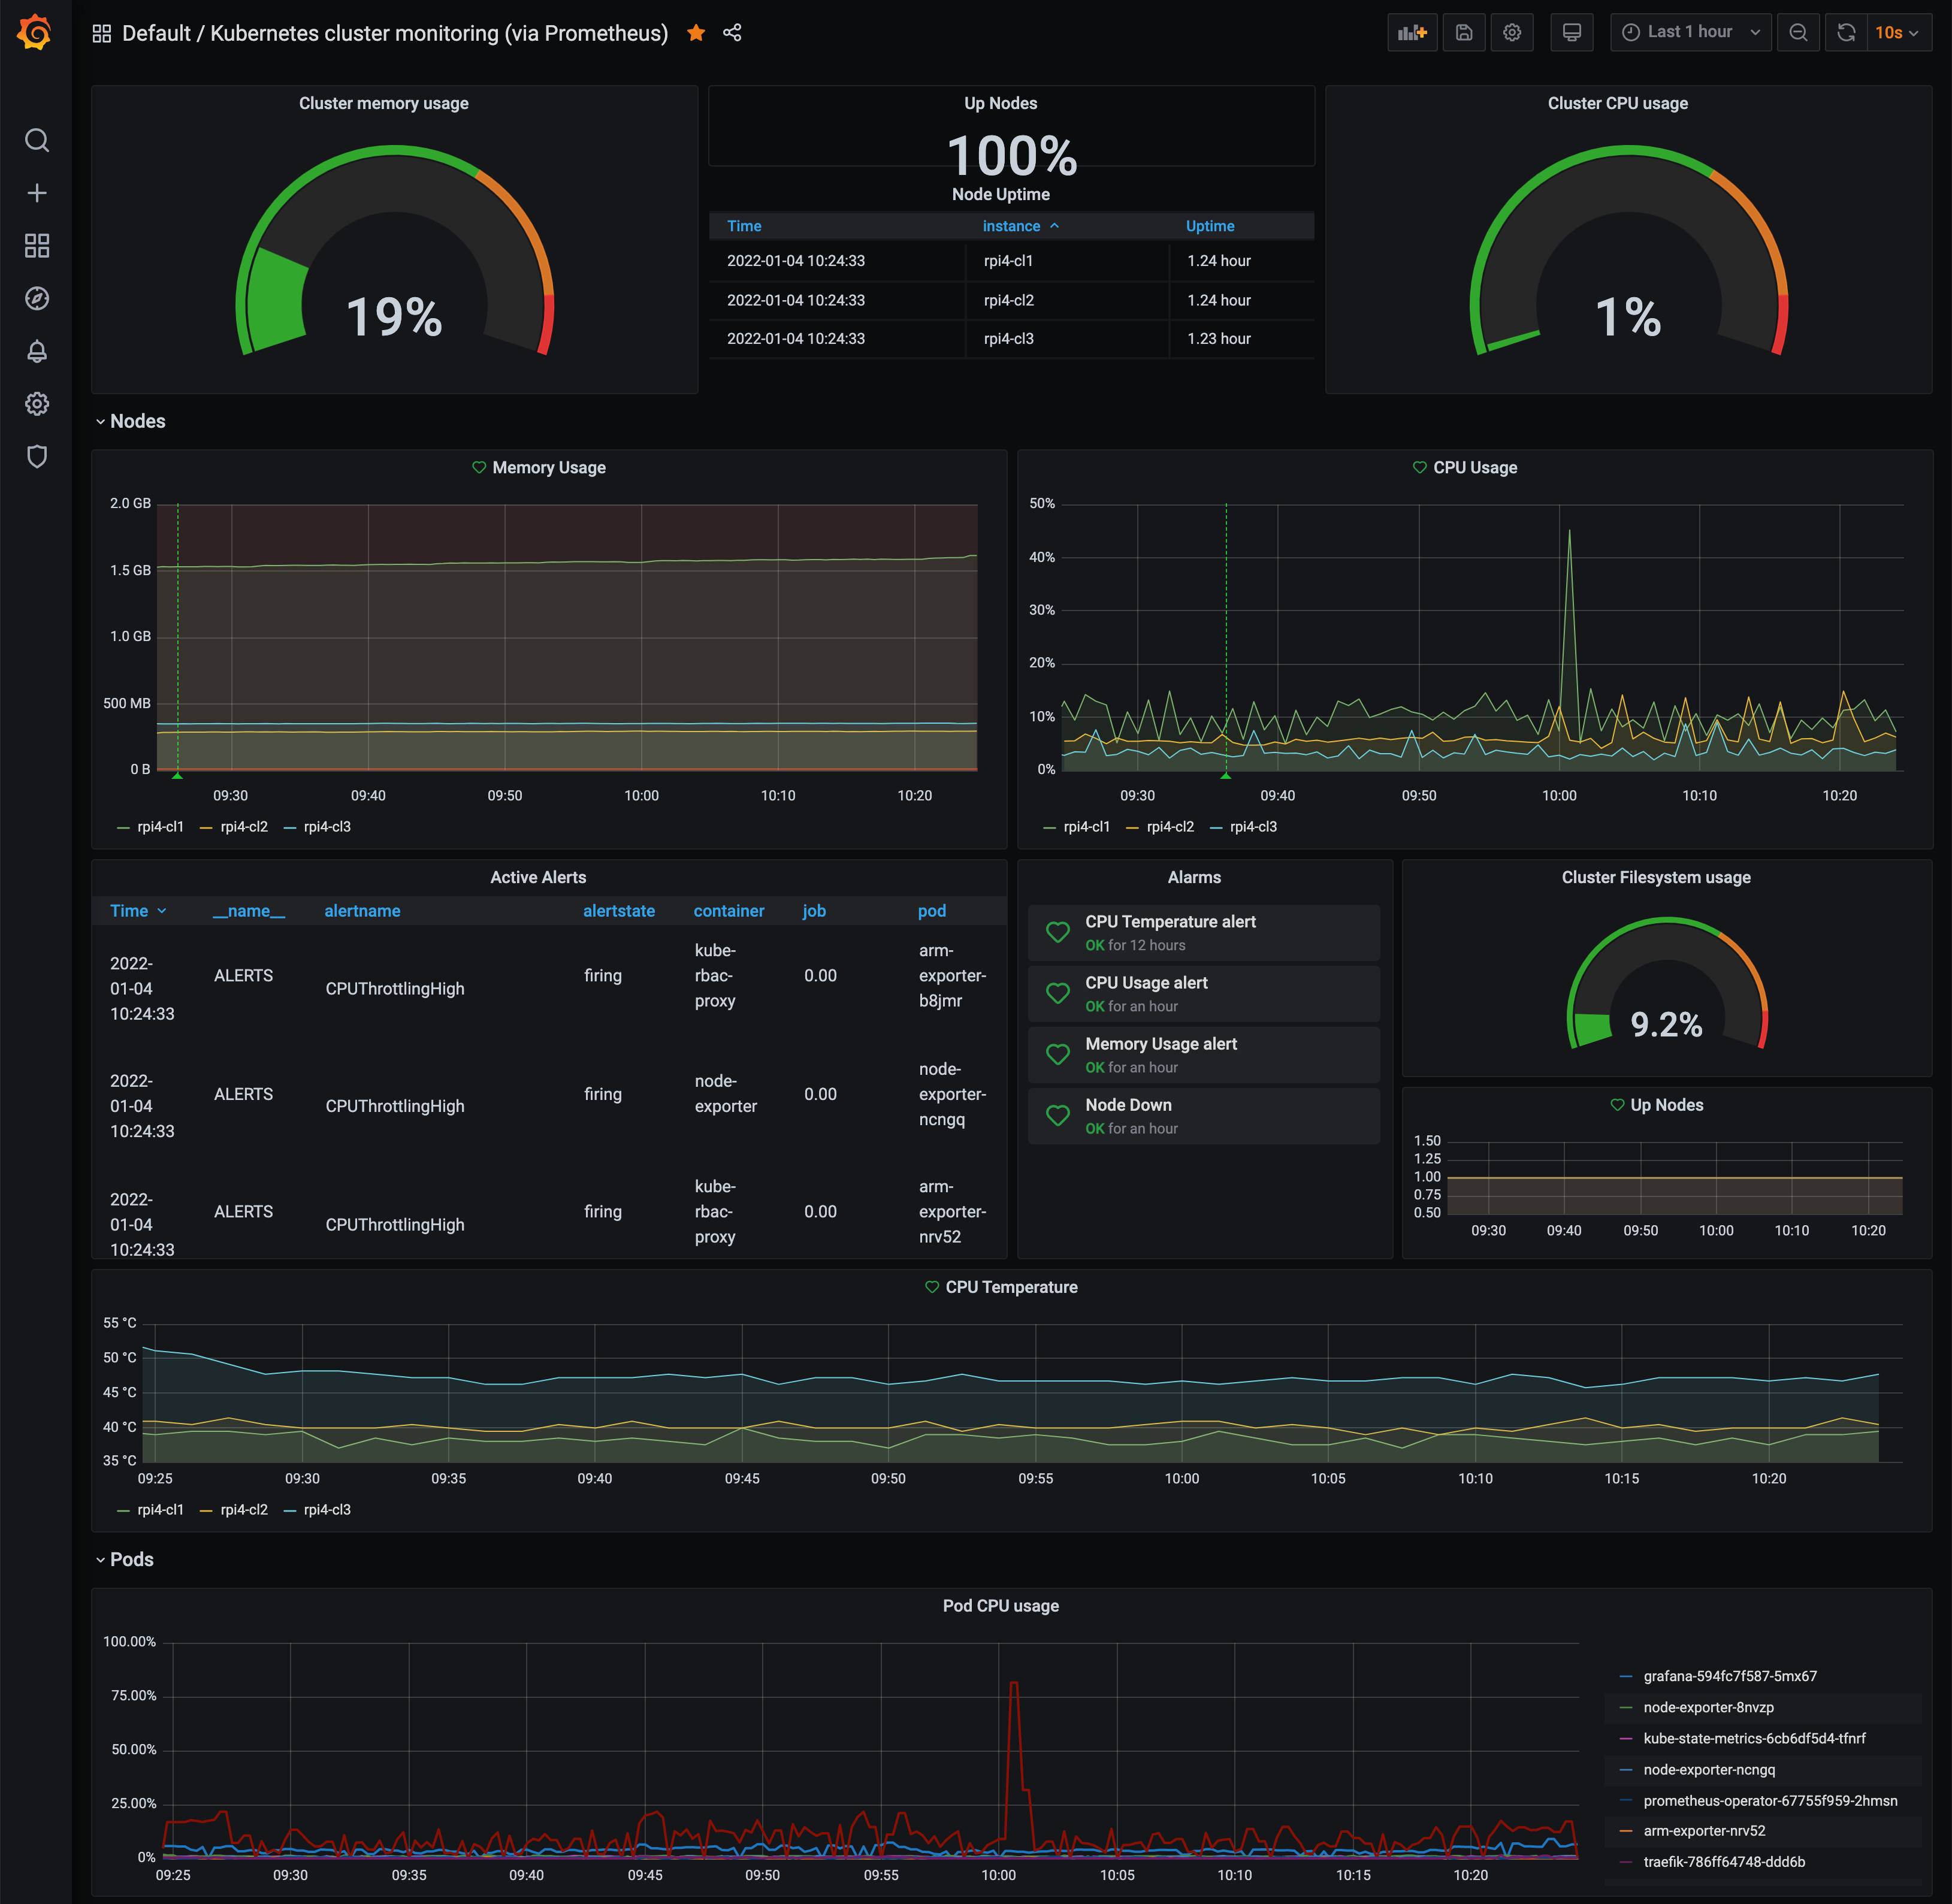Click the Grafana logo home icon
1952x1904 pixels.
pos(35,32)
